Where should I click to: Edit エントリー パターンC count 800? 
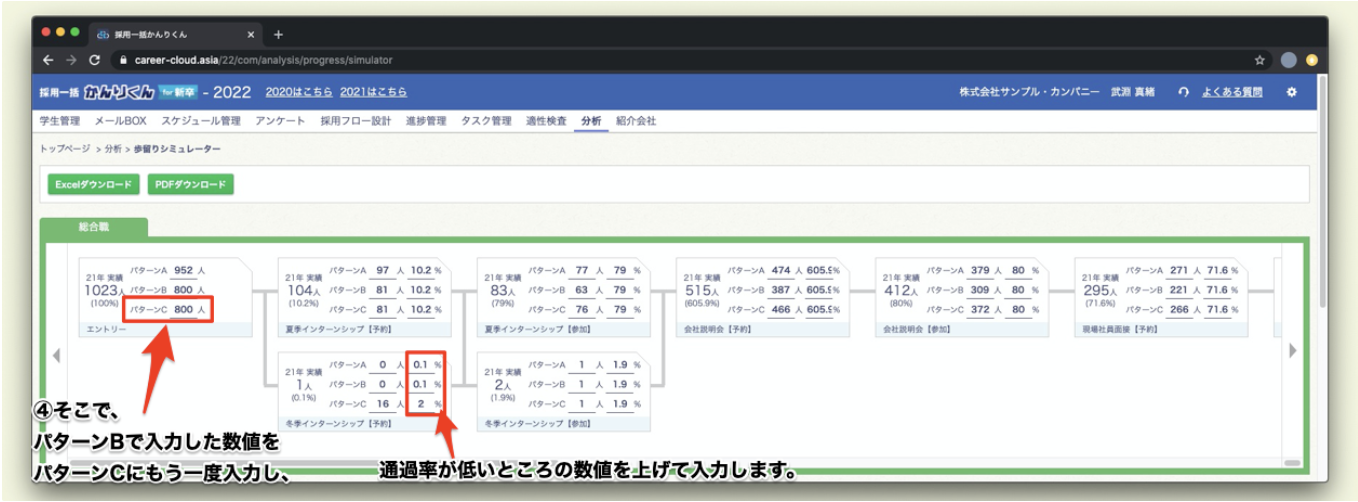[183, 310]
